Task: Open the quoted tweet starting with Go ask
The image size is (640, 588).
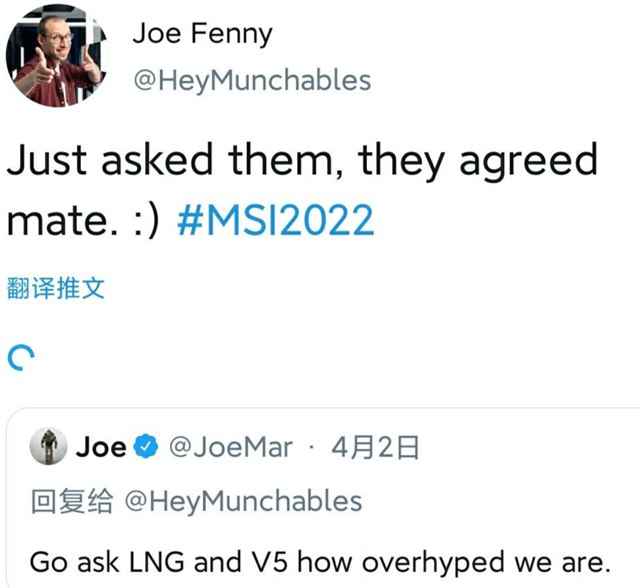Action: click(320, 562)
